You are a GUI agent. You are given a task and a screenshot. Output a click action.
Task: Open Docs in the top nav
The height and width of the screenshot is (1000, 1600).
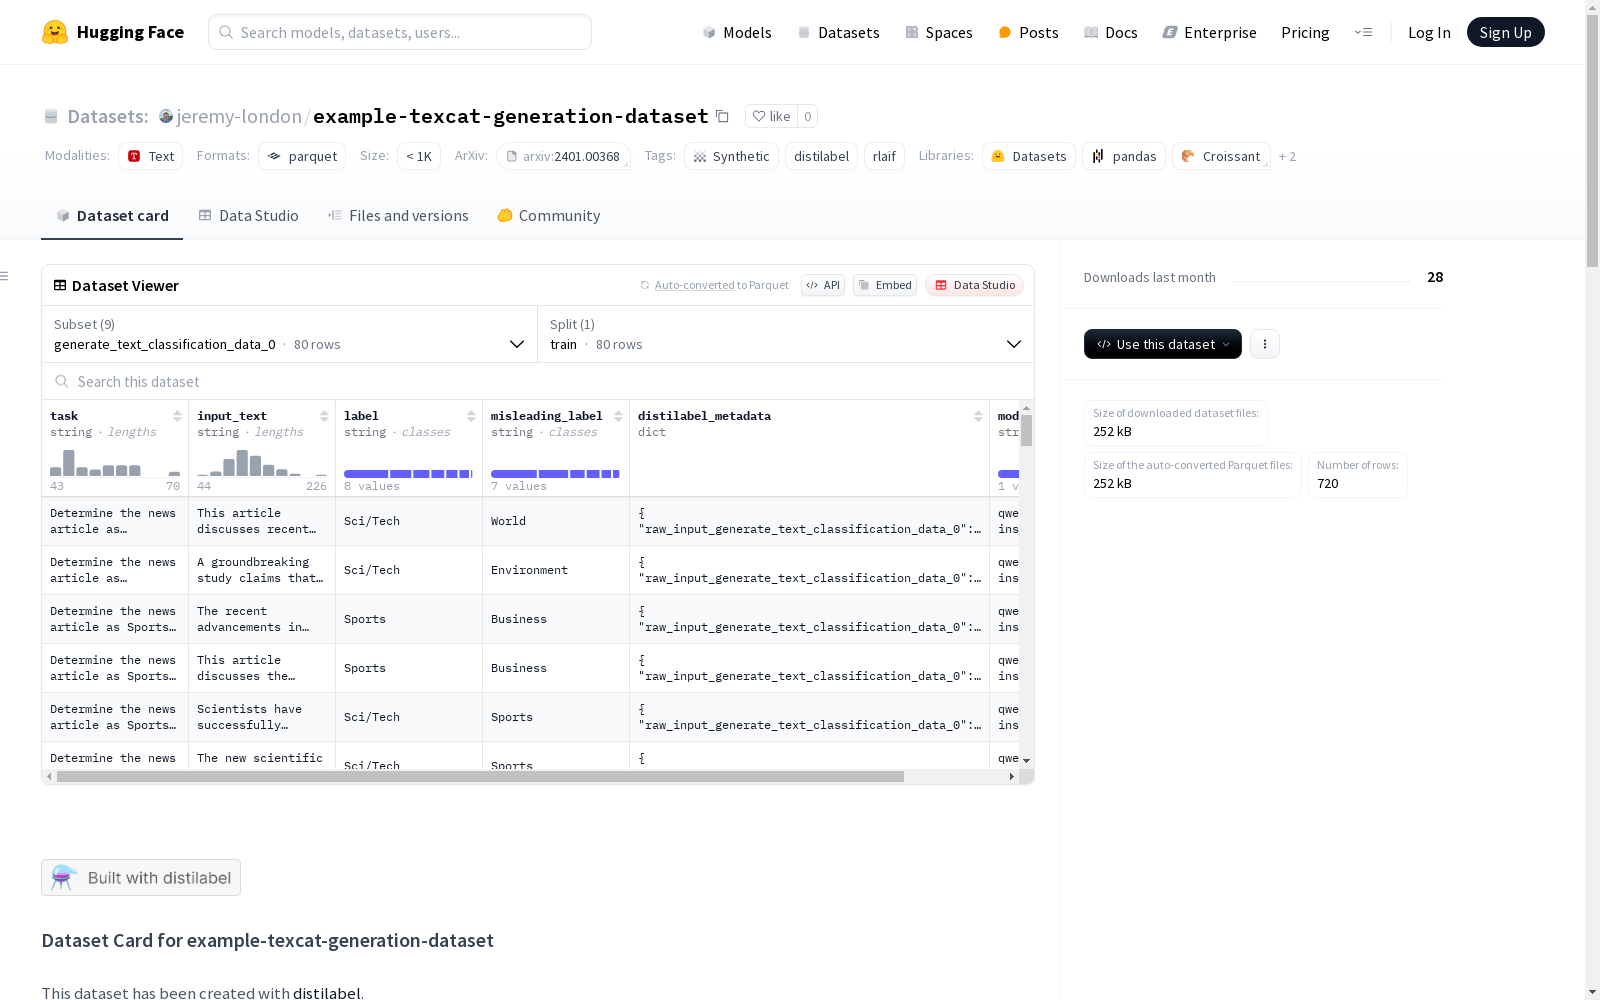pos(1111,32)
